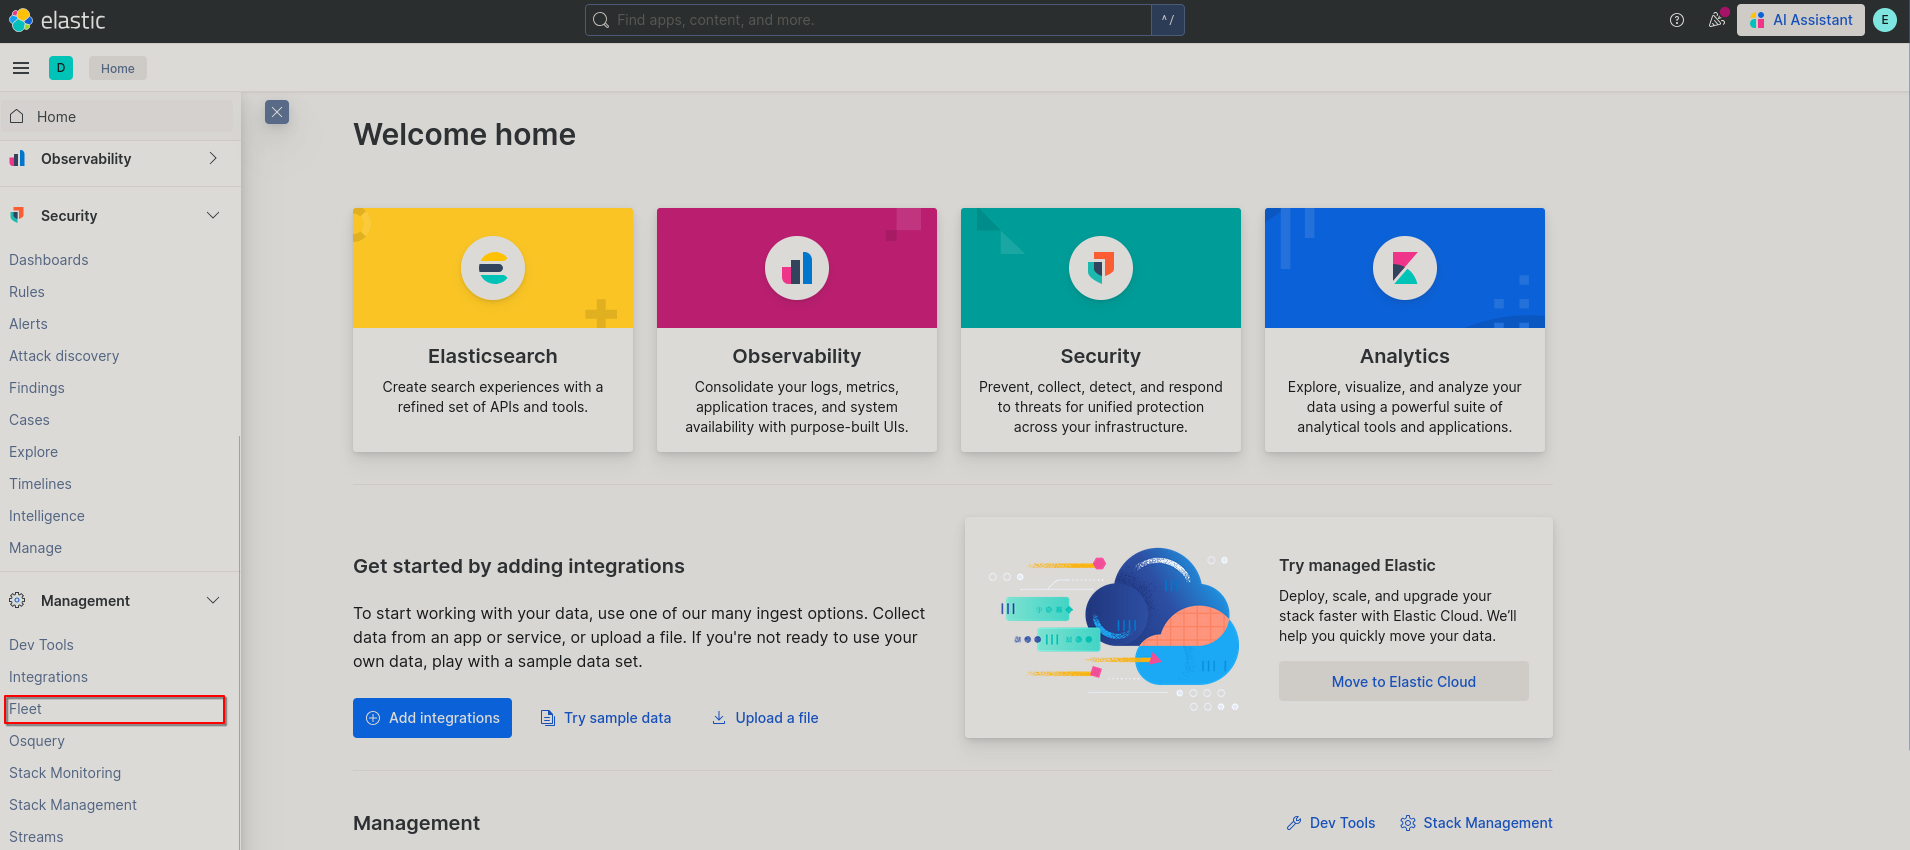
Task: Open the Analytics card title
Action: pyautogui.click(x=1405, y=356)
